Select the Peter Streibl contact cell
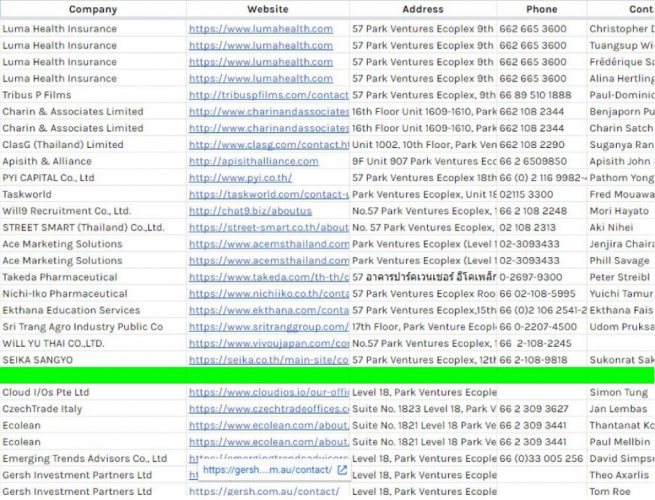Screen dimensions: 655x500 (621, 277)
